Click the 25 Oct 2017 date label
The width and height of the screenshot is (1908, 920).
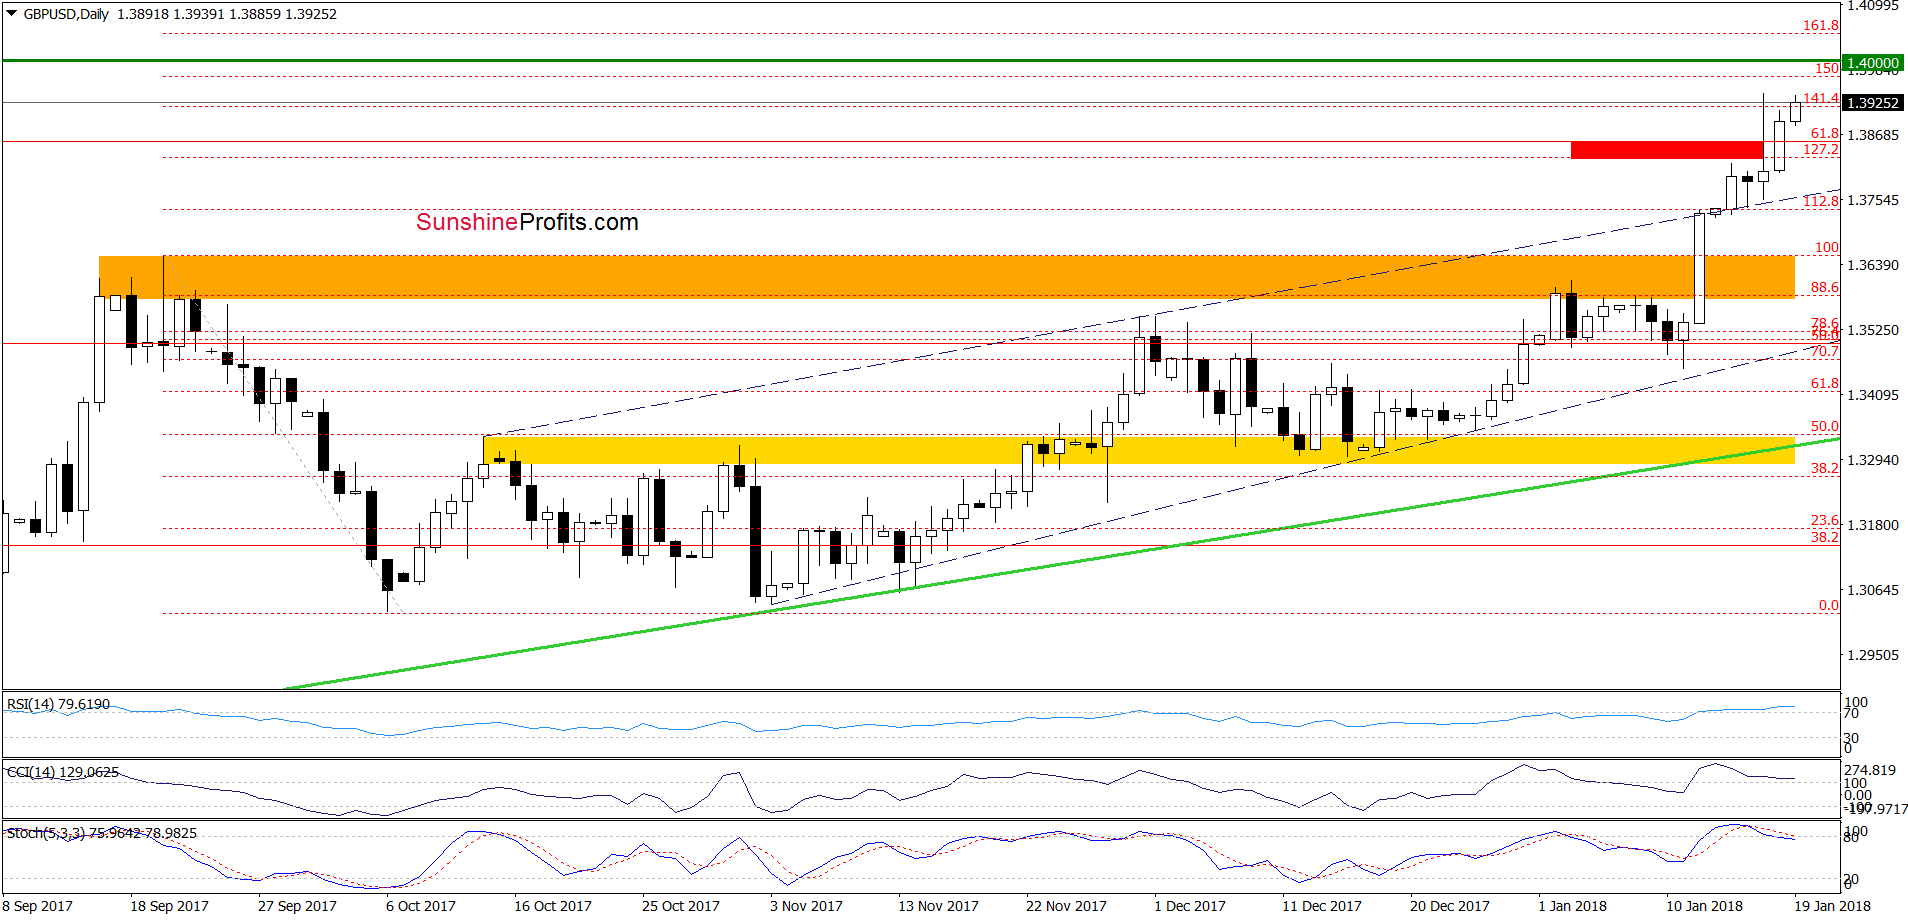(681, 906)
